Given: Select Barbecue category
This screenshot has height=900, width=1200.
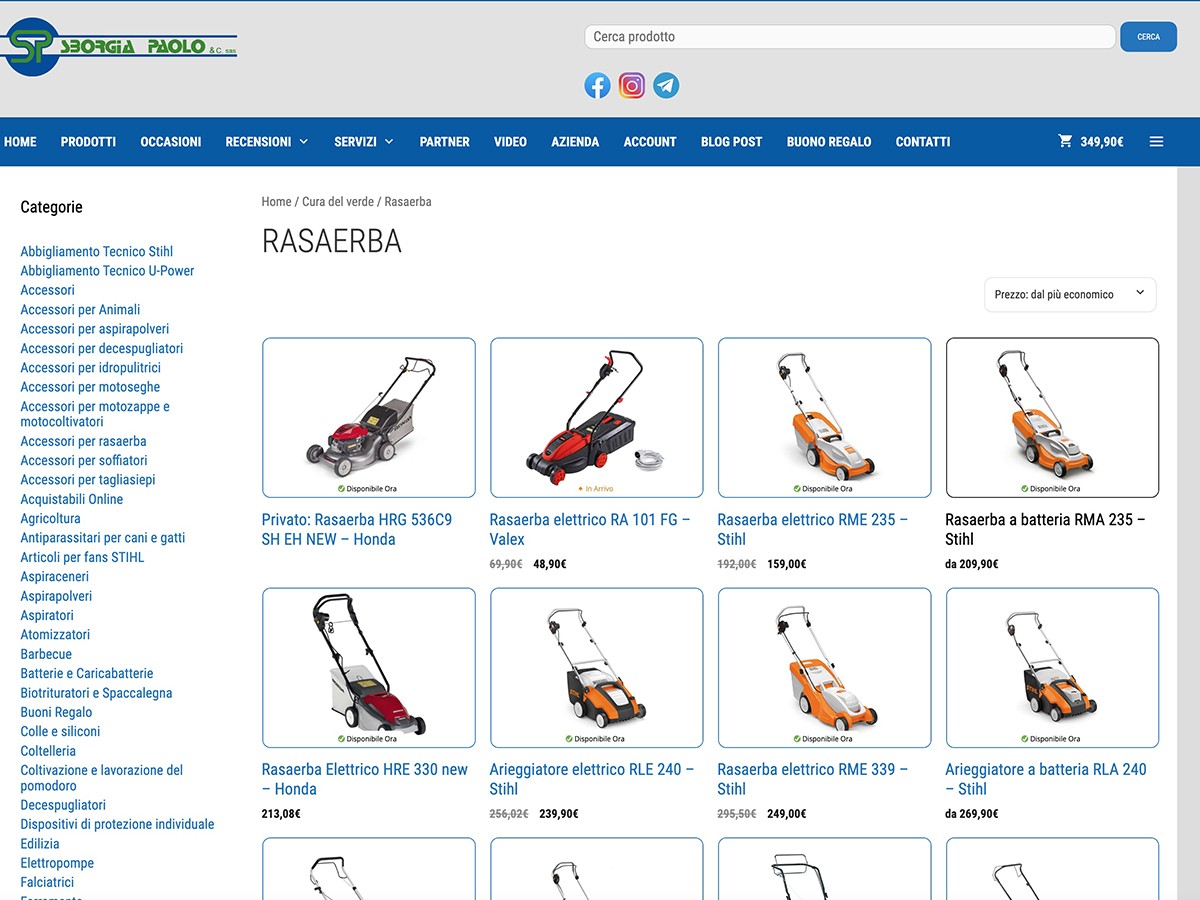Looking at the screenshot, I should point(46,654).
